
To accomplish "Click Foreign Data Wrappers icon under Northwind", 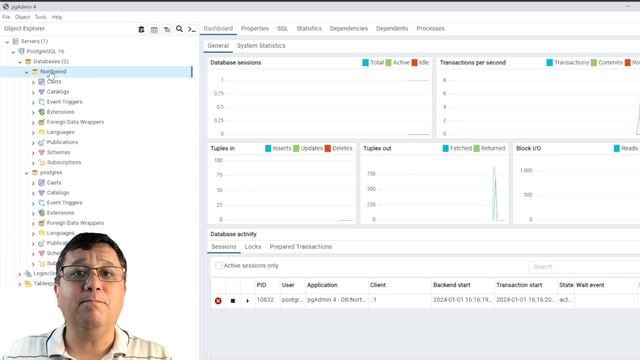I will click(42, 122).
